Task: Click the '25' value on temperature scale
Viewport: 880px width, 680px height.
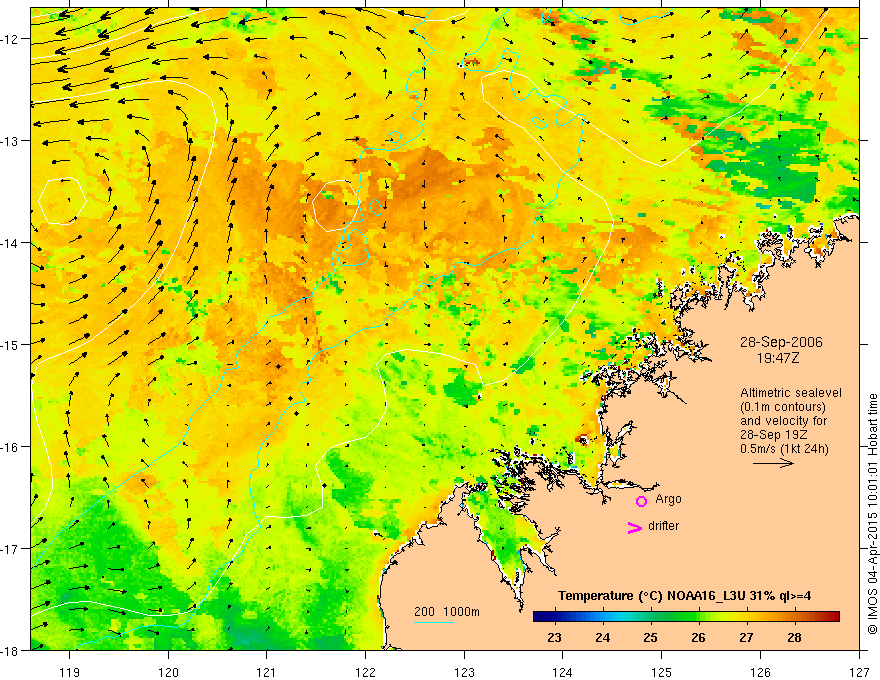Action: tap(650, 637)
